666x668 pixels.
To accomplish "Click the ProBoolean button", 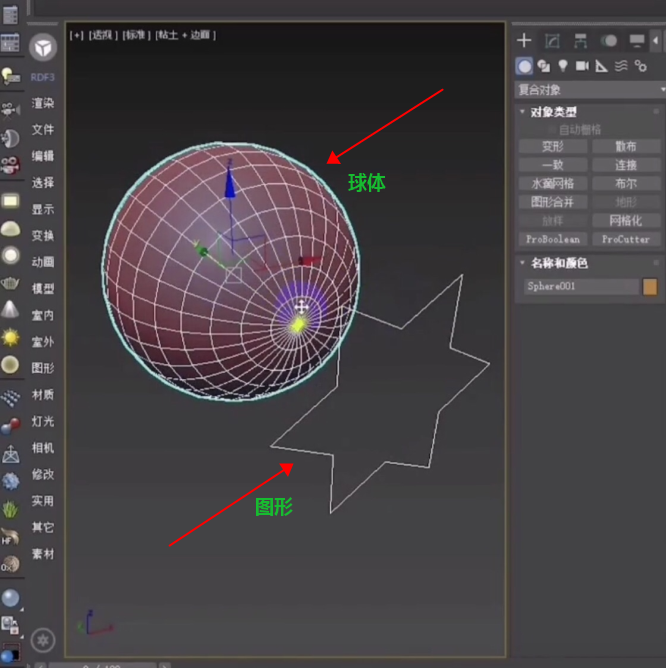I will coord(553,239).
